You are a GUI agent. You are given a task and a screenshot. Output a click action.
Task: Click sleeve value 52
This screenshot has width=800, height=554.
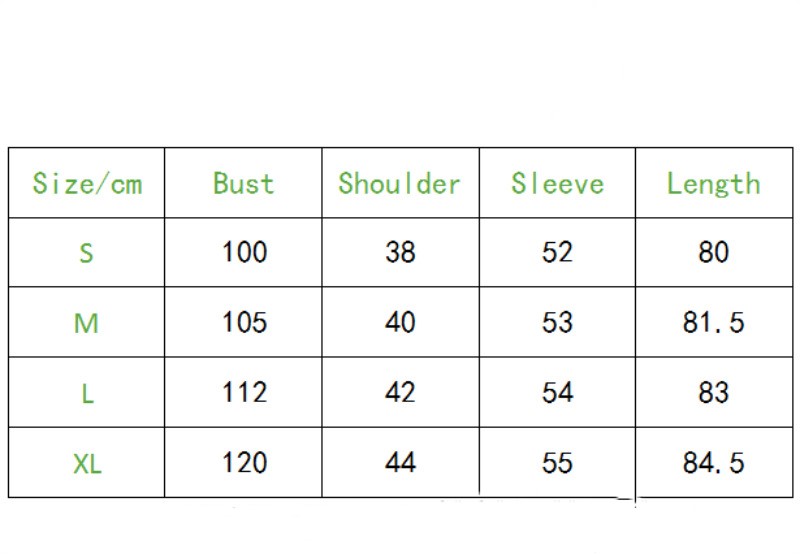pos(557,252)
